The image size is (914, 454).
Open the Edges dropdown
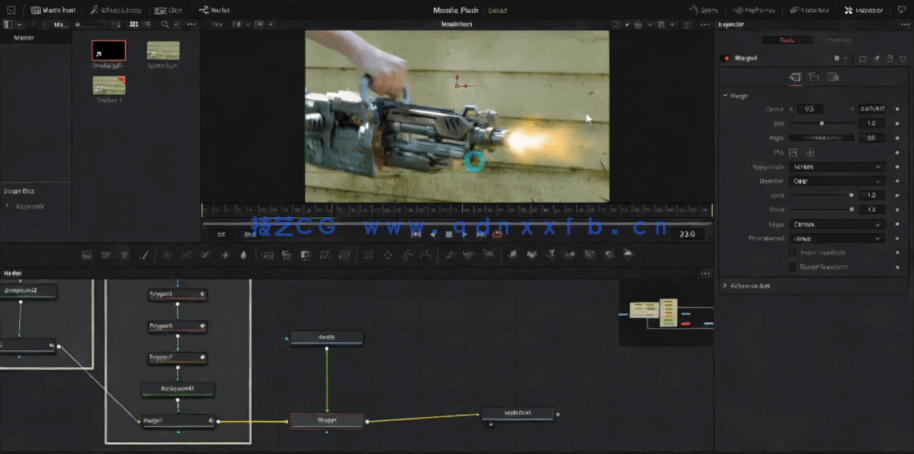[836, 224]
